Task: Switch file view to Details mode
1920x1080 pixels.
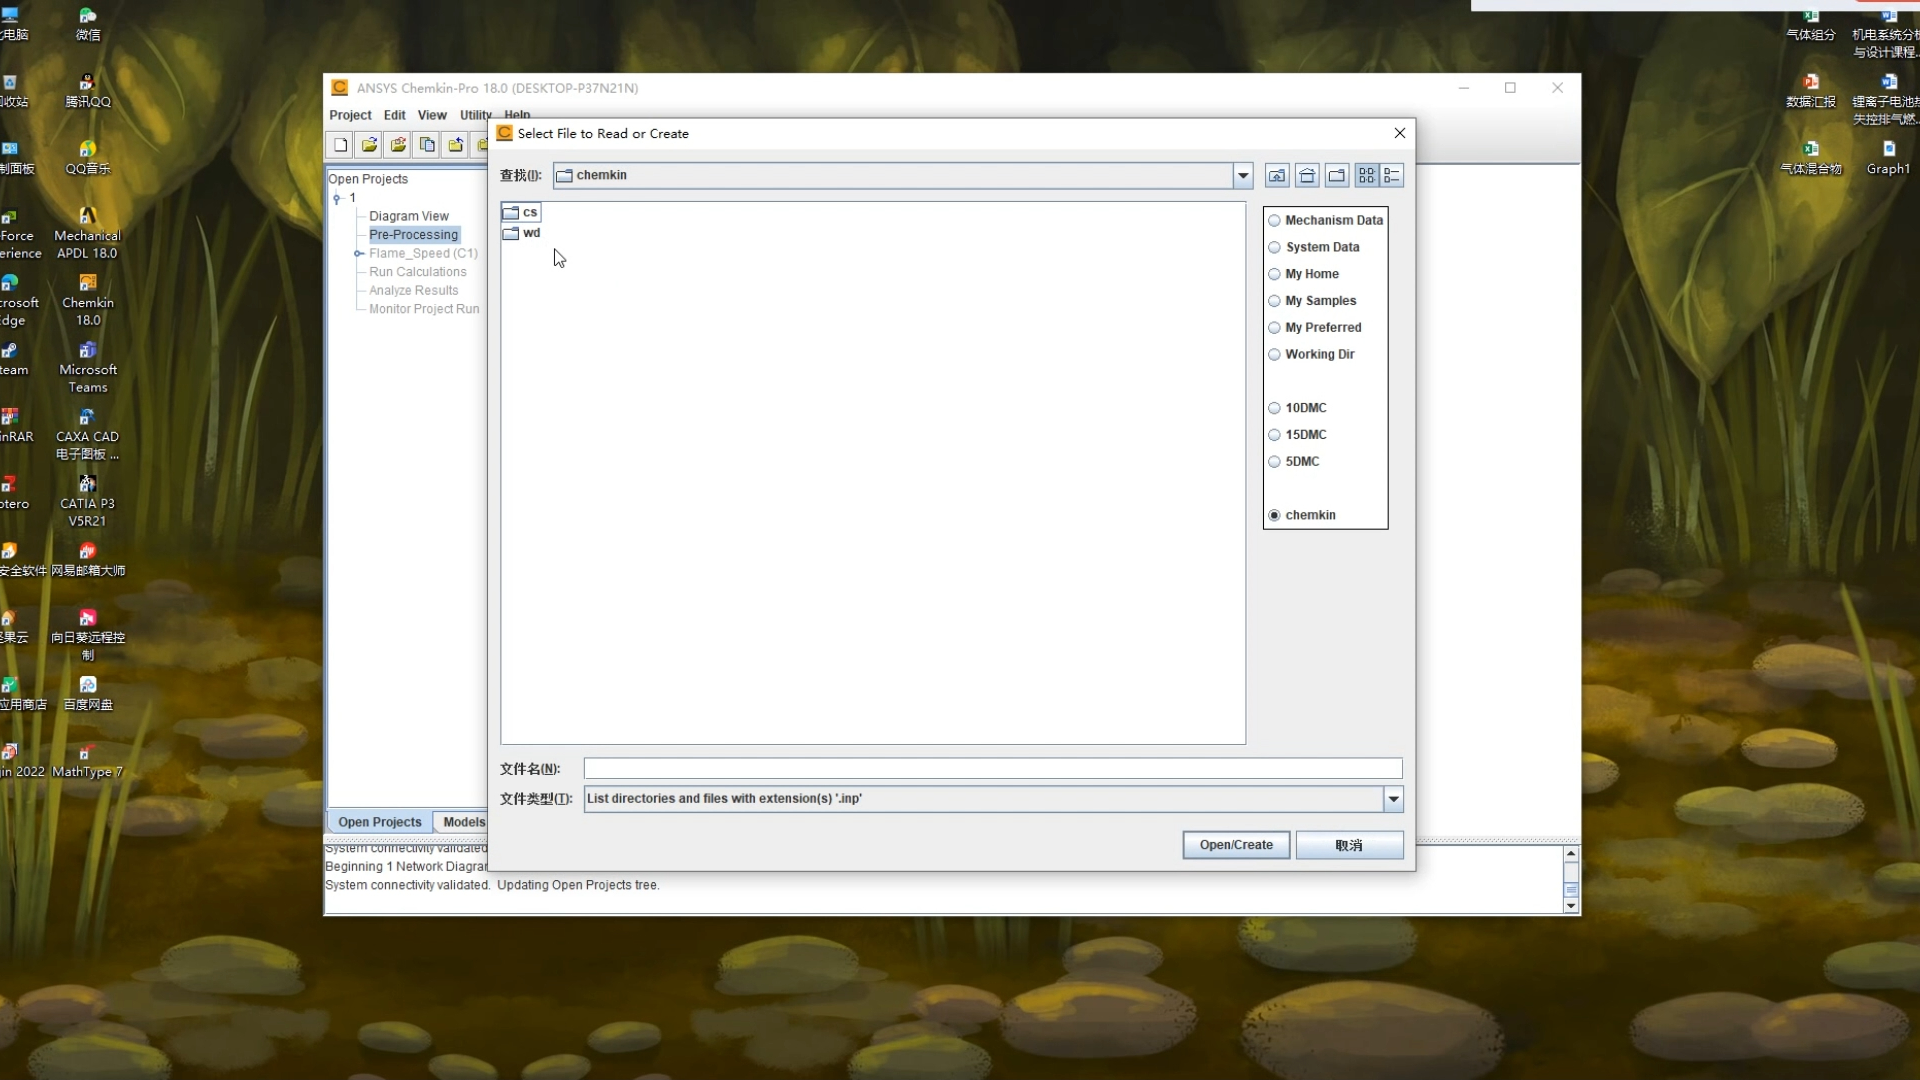Action: coord(1392,176)
